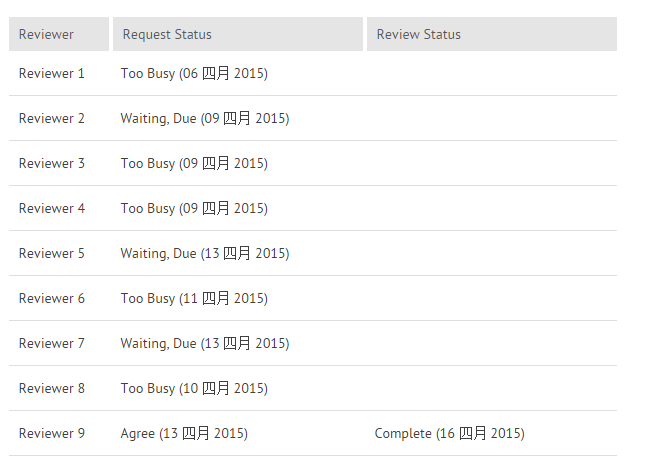Select the Reviewer 6 row label
This screenshot has height=461, width=647.
point(52,298)
